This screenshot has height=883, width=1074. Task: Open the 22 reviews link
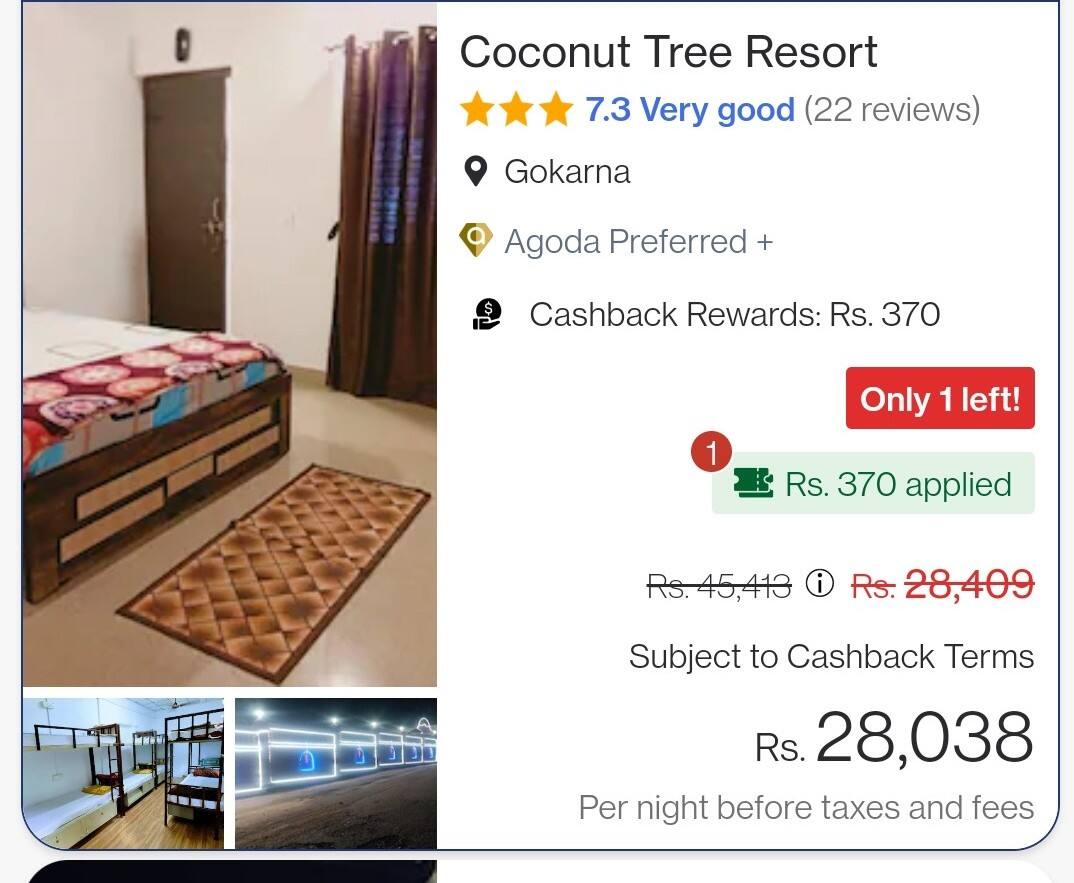(x=892, y=110)
